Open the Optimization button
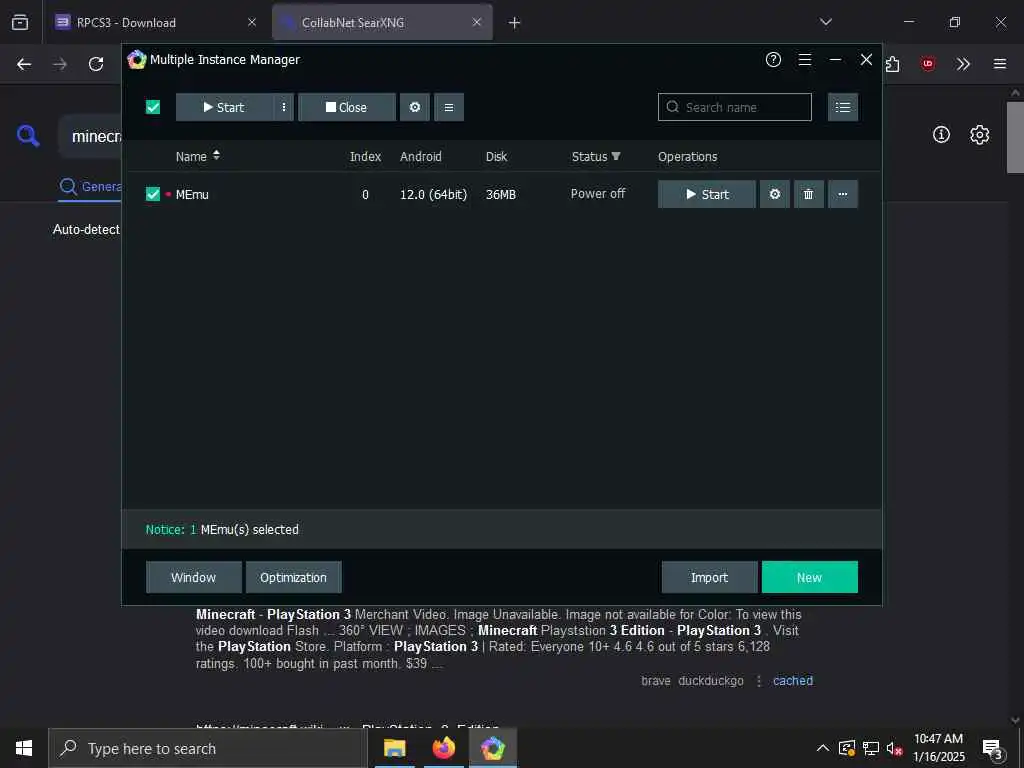 [293, 577]
